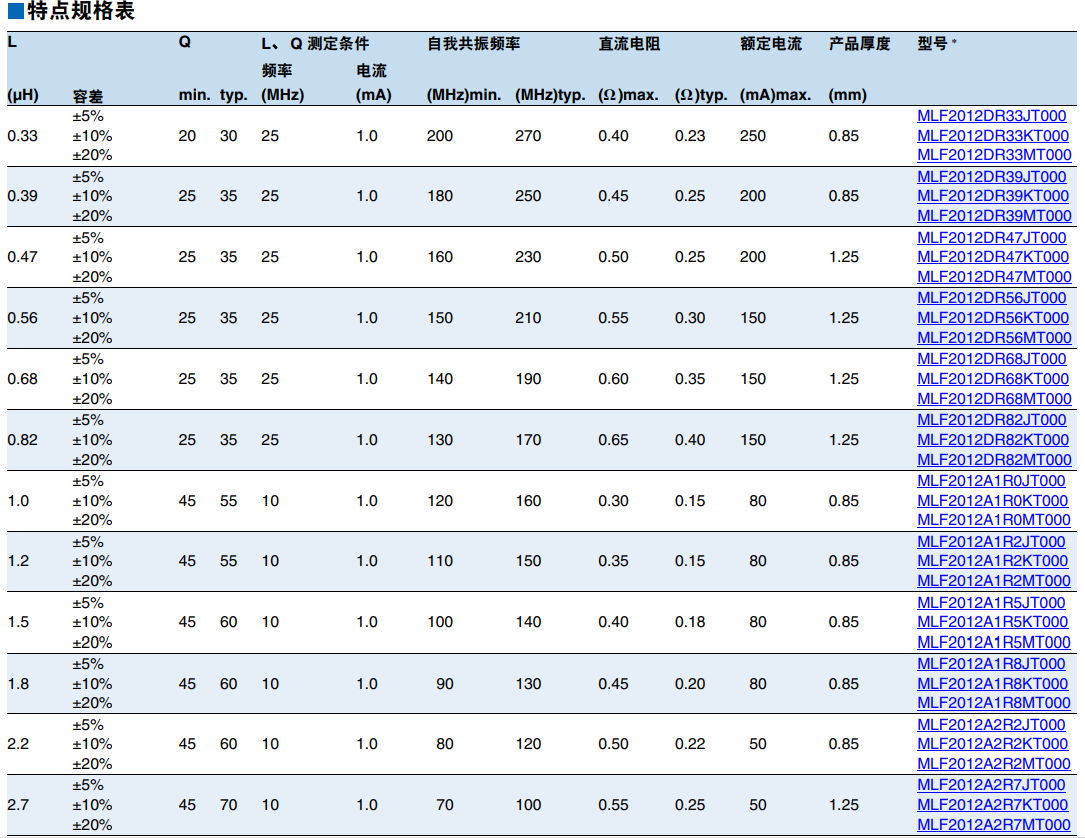Click inductance value 0.47
This screenshot has width=1085, height=838.
click(x=22, y=257)
